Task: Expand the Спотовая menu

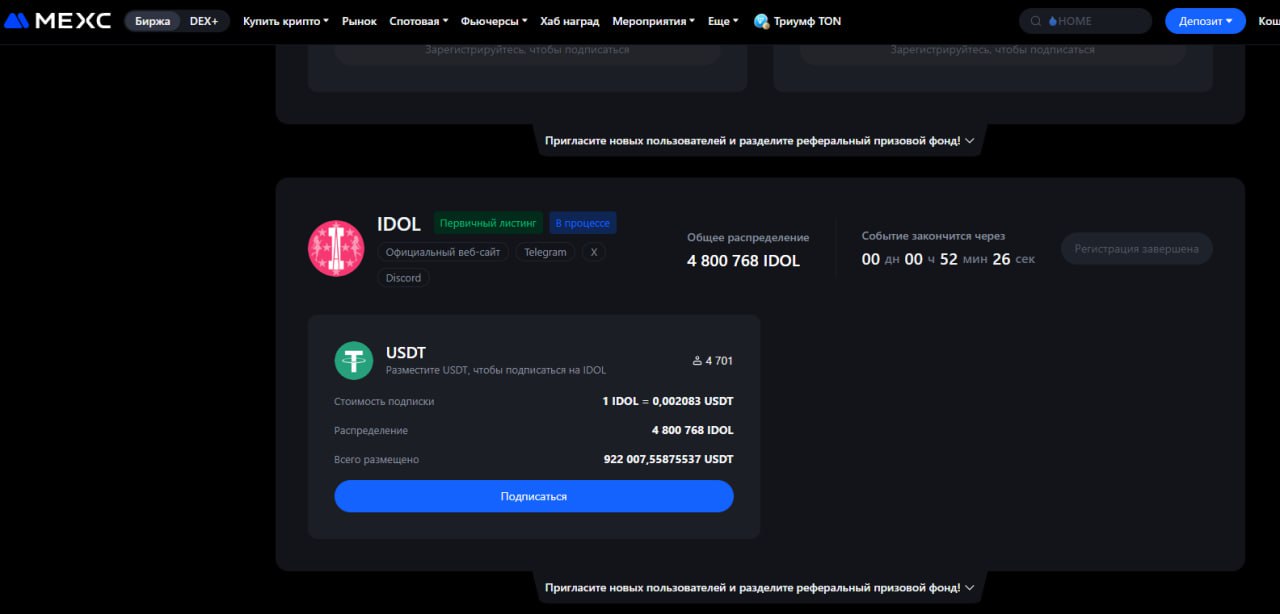Action: coord(419,21)
